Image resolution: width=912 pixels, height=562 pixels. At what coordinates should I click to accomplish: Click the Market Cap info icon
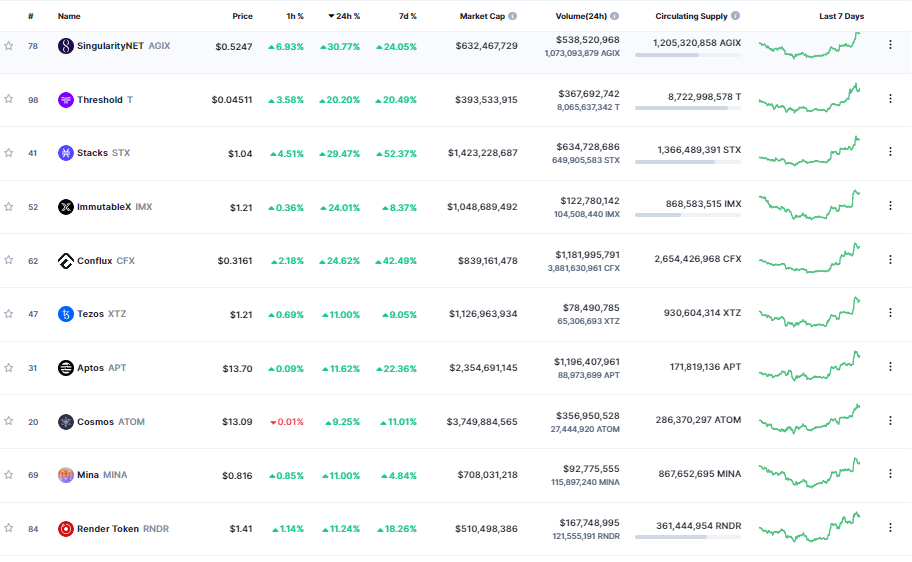tap(513, 17)
